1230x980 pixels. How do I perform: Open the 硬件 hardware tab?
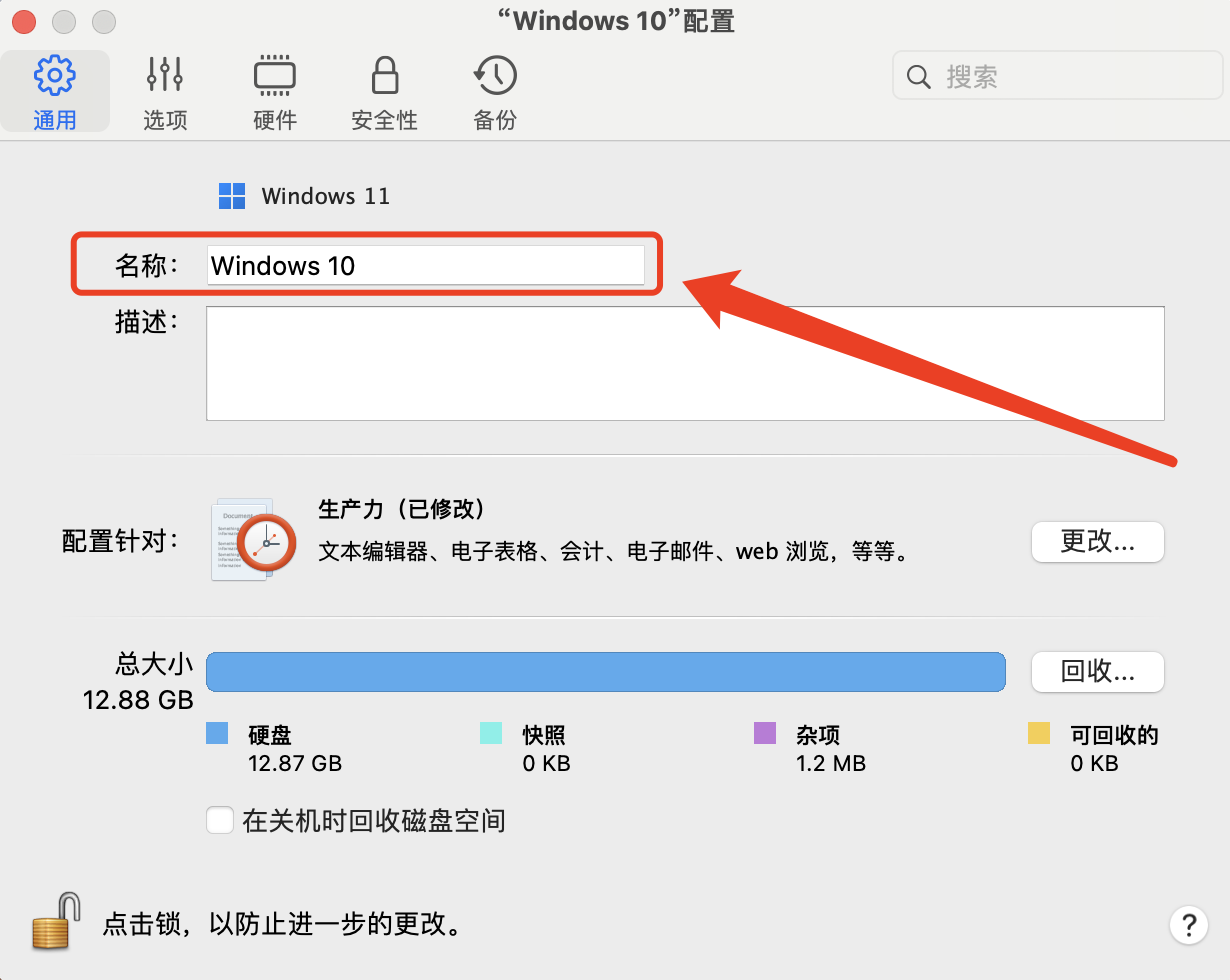point(275,92)
